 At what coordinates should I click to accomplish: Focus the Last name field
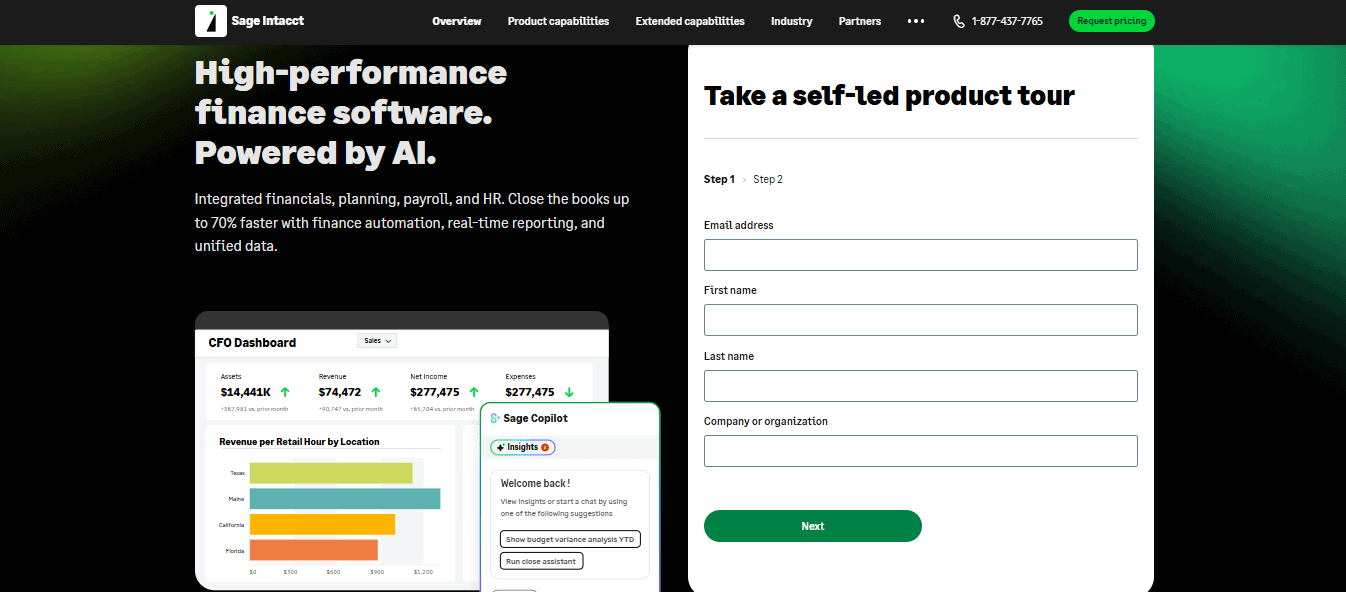(x=920, y=386)
